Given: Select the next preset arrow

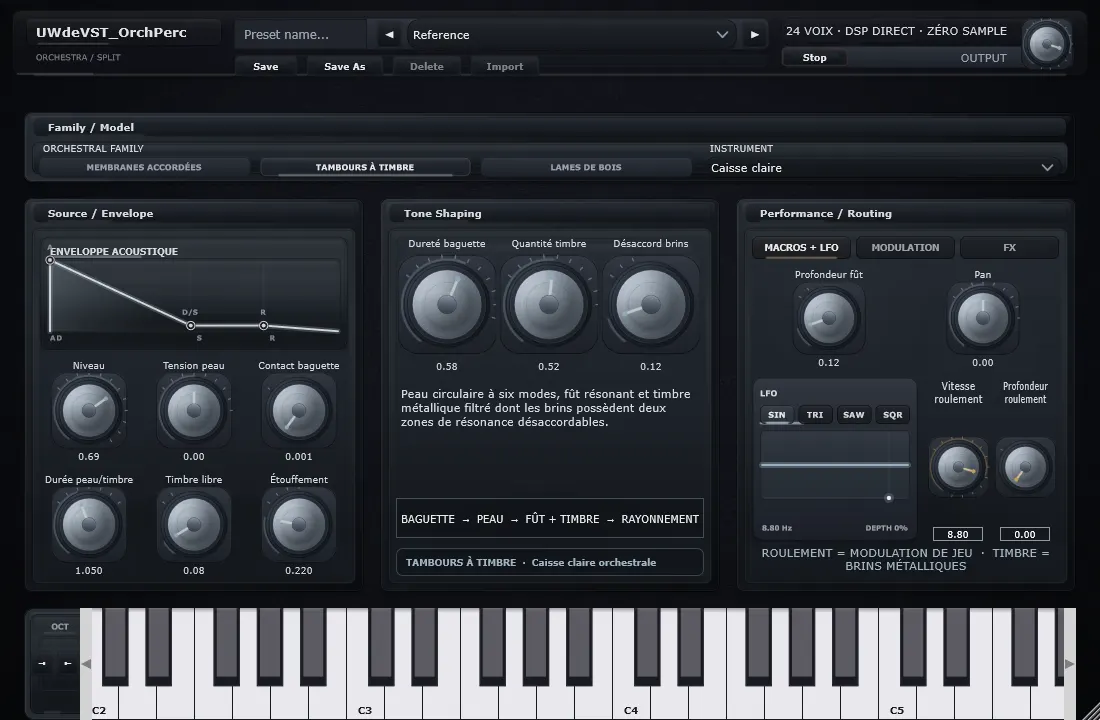Looking at the screenshot, I should pos(755,34).
